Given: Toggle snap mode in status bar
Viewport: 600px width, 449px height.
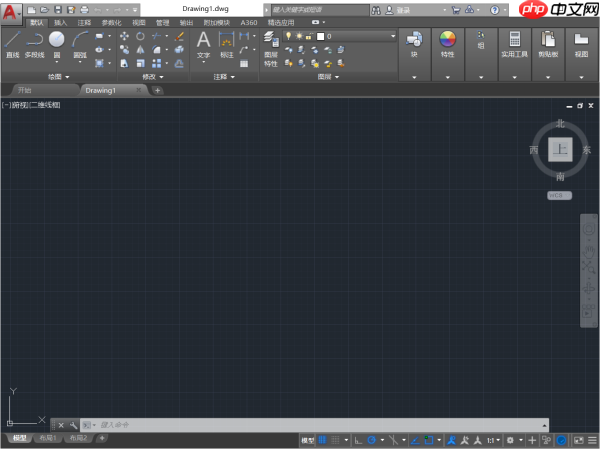Looking at the screenshot, I should [x=335, y=440].
